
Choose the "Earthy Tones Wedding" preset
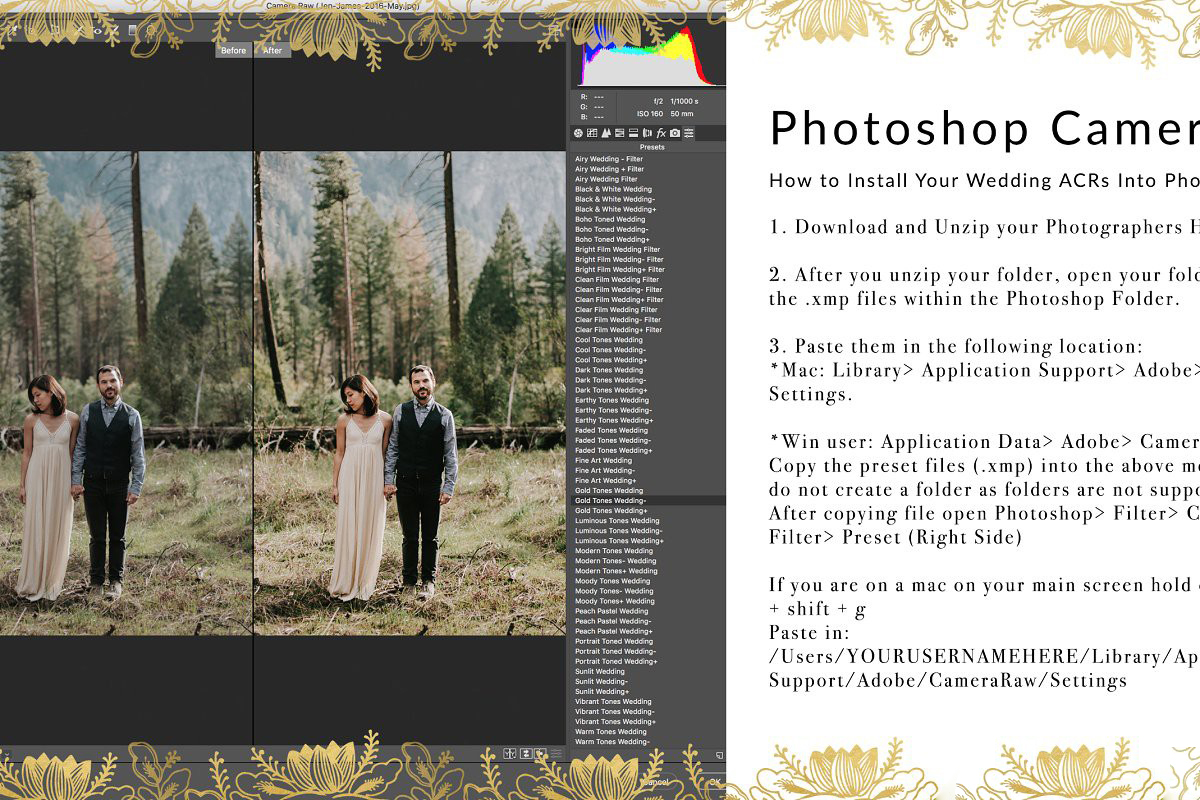click(x=612, y=400)
